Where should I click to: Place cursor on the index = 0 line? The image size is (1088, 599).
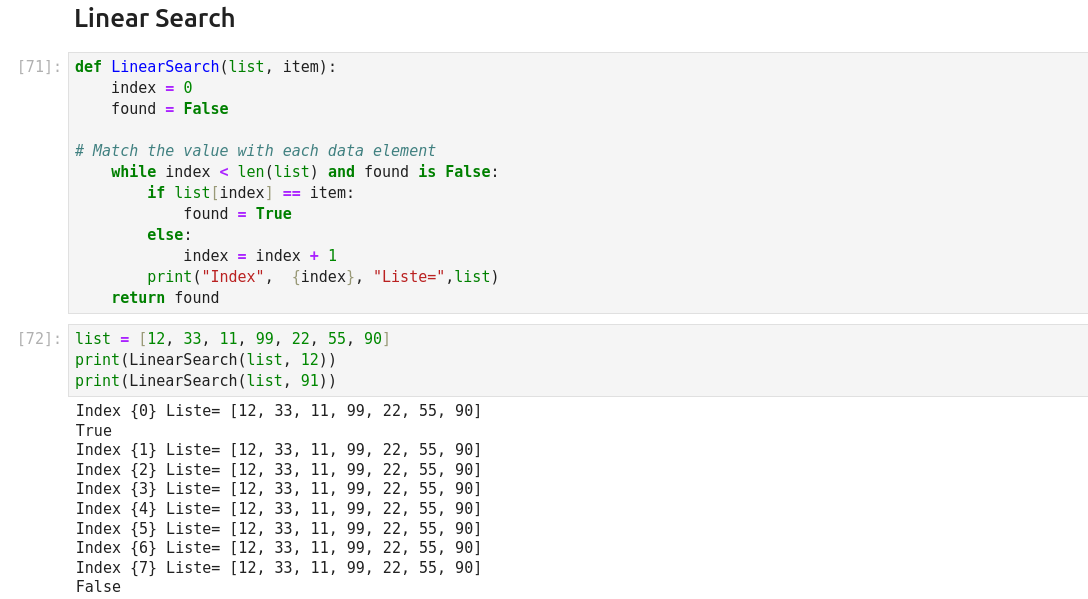(x=151, y=88)
